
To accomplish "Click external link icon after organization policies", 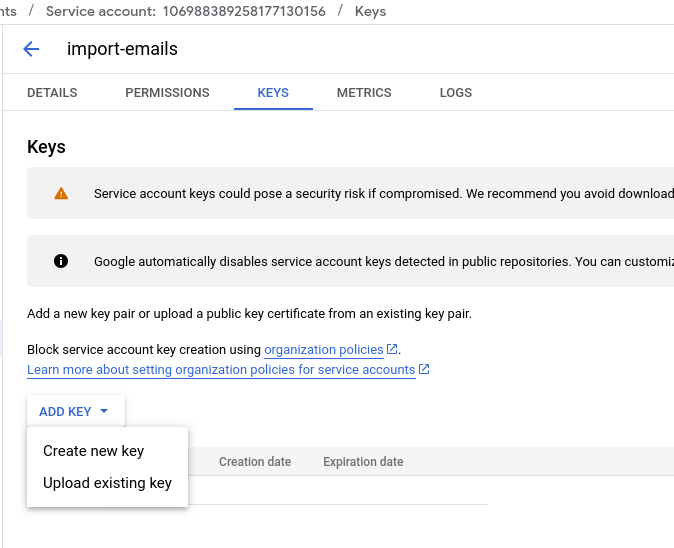I will point(393,349).
